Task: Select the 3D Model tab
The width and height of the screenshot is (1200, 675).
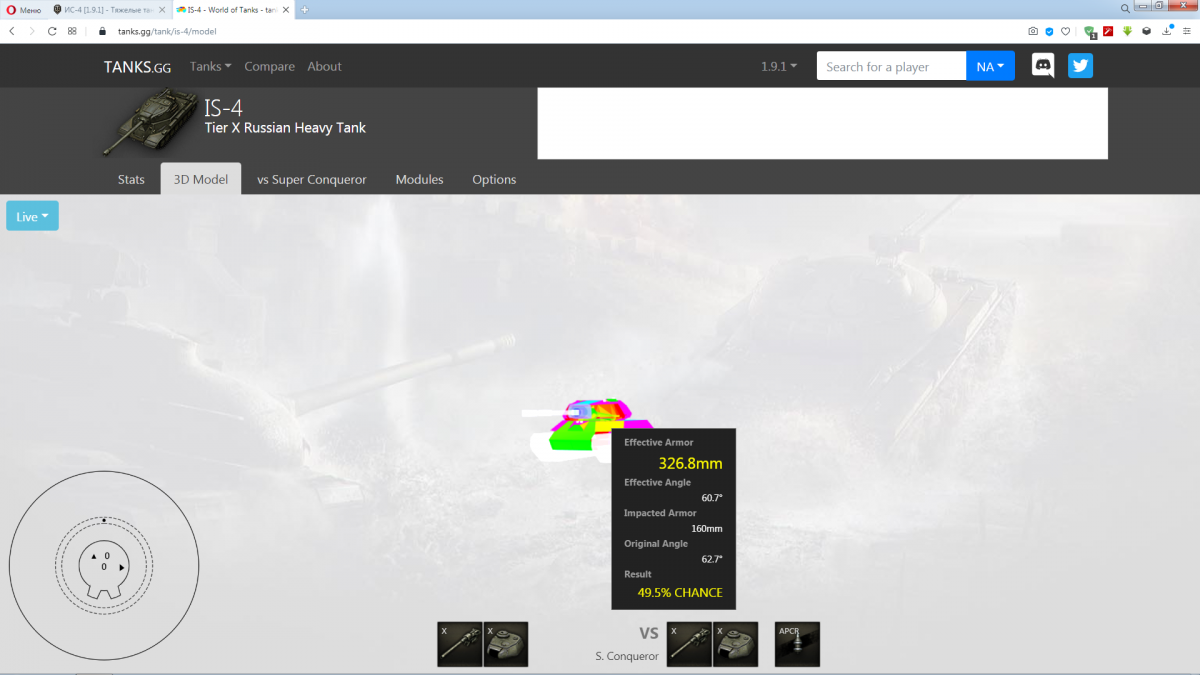Action: click(x=201, y=179)
